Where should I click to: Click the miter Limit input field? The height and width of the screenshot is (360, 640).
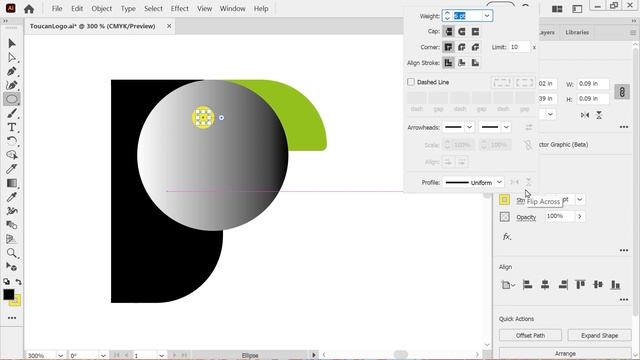[519, 47]
